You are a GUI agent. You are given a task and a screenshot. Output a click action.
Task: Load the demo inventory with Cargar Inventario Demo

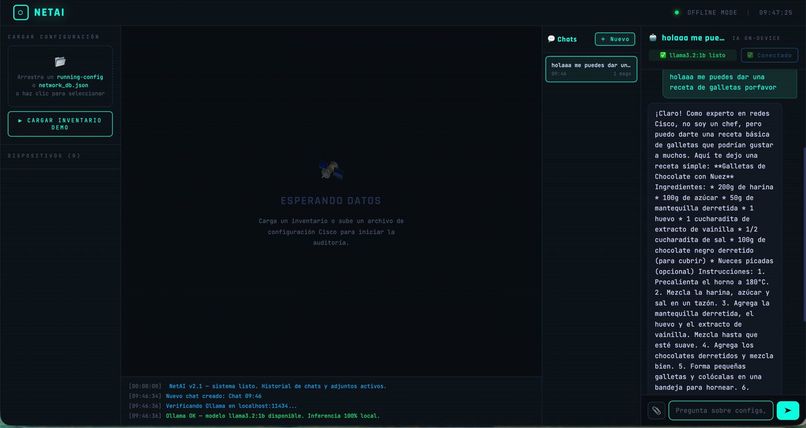[60, 124]
